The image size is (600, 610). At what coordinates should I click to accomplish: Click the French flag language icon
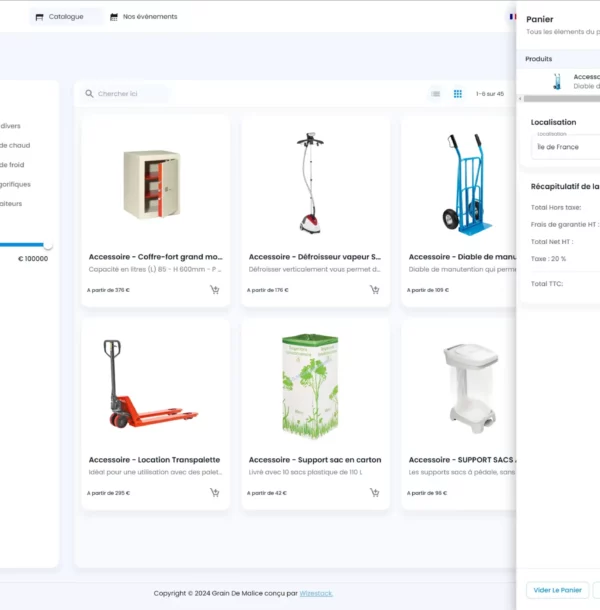[512, 16]
